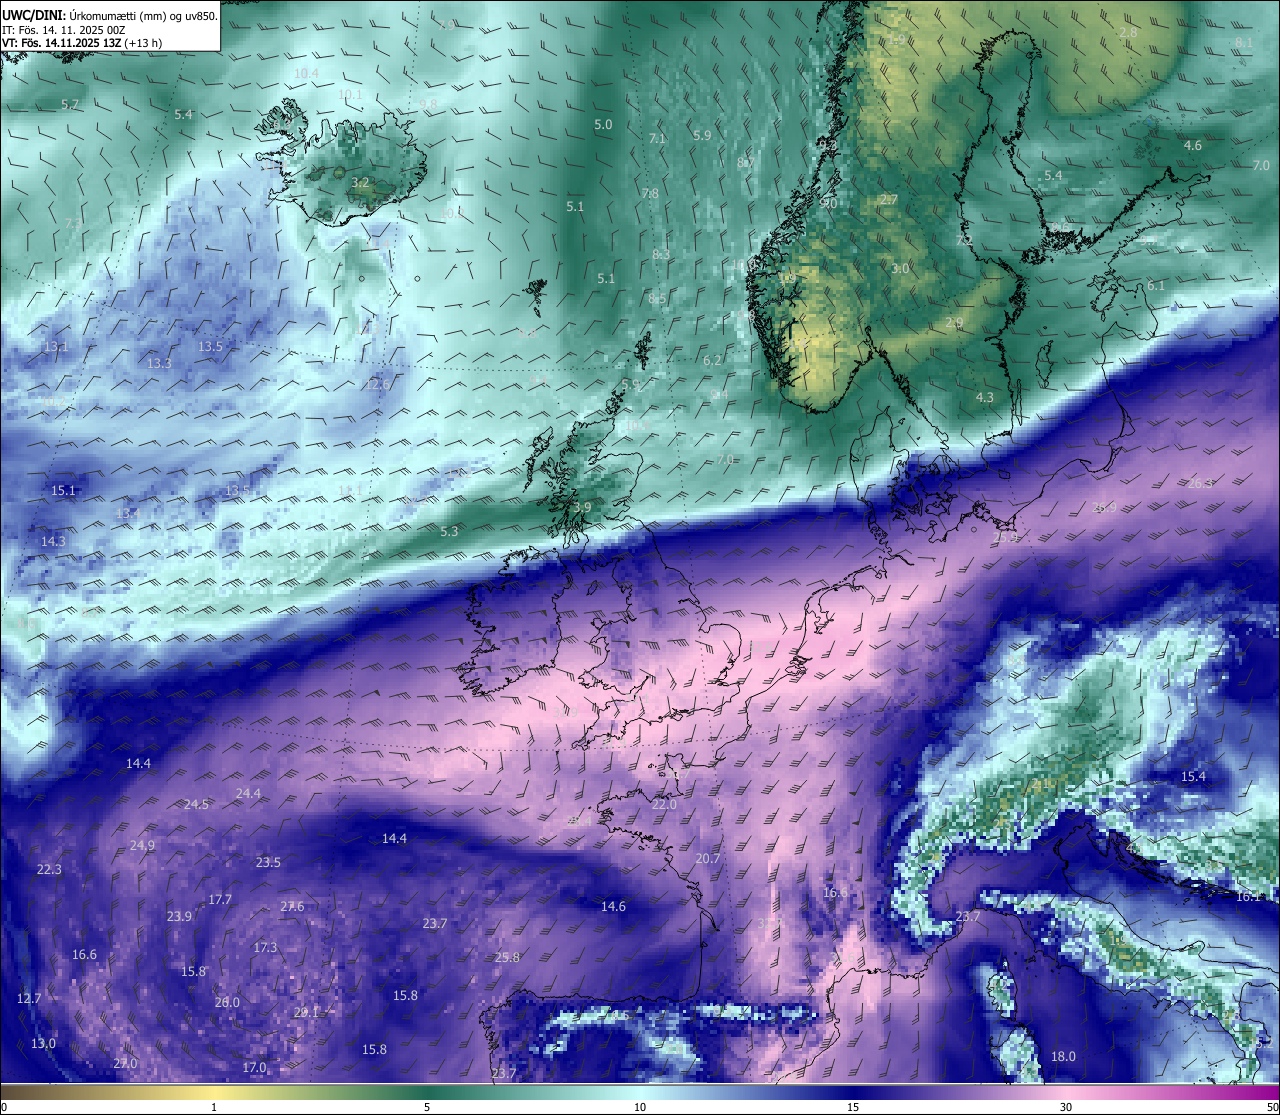This screenshot has height=1115, width=1280.
Task: Click the 15.4 value on the map
Action: point(1193,777)
